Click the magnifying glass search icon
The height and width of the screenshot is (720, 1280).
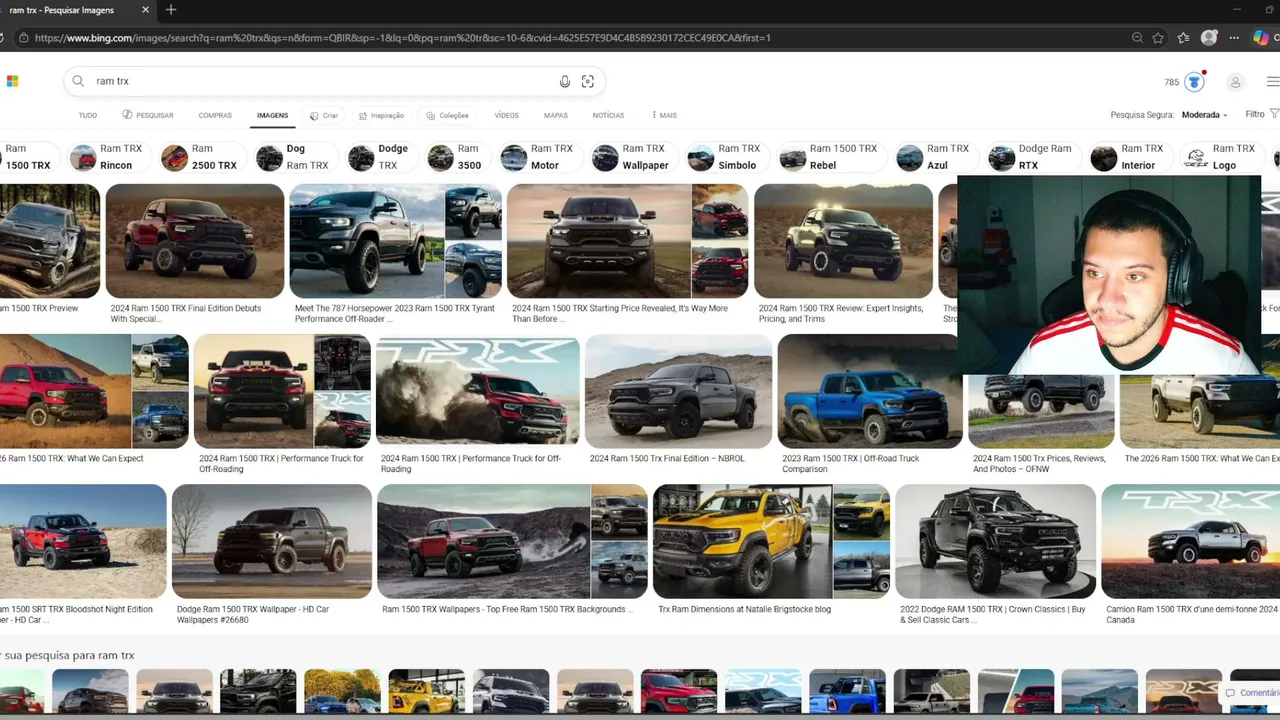[x=78, y=81]
